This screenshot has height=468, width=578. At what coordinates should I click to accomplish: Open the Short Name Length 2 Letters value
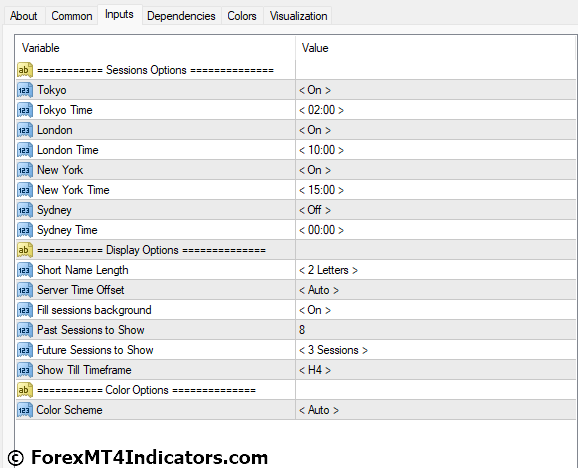[x=328, y=270]
